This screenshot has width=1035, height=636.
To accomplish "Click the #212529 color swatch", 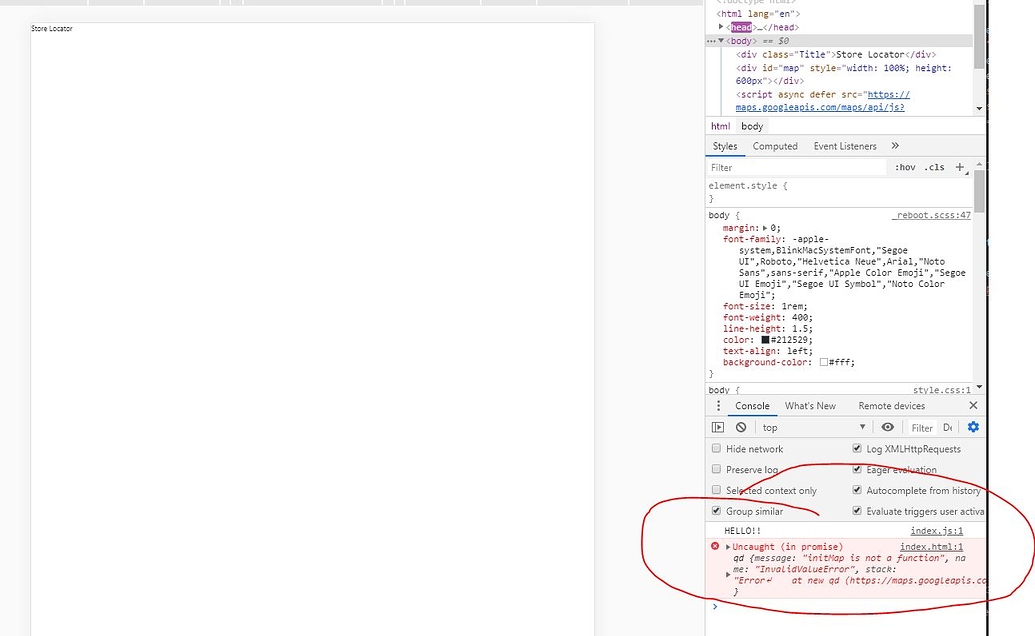I will point(765,340).
